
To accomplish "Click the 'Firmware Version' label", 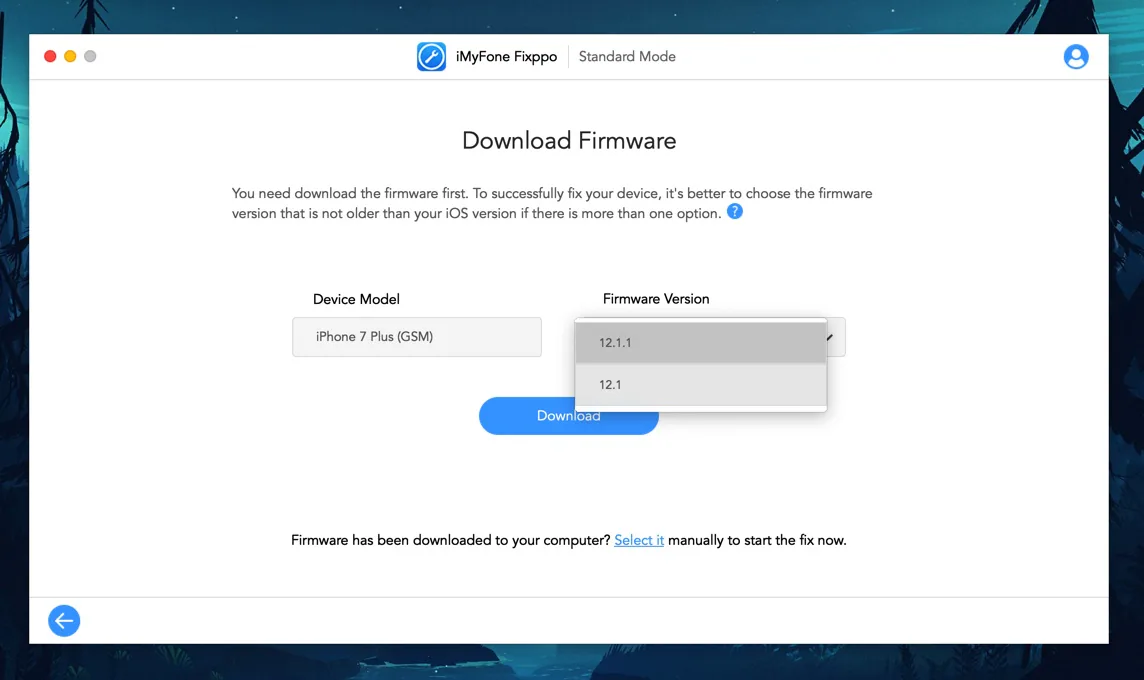I will 656,299.
